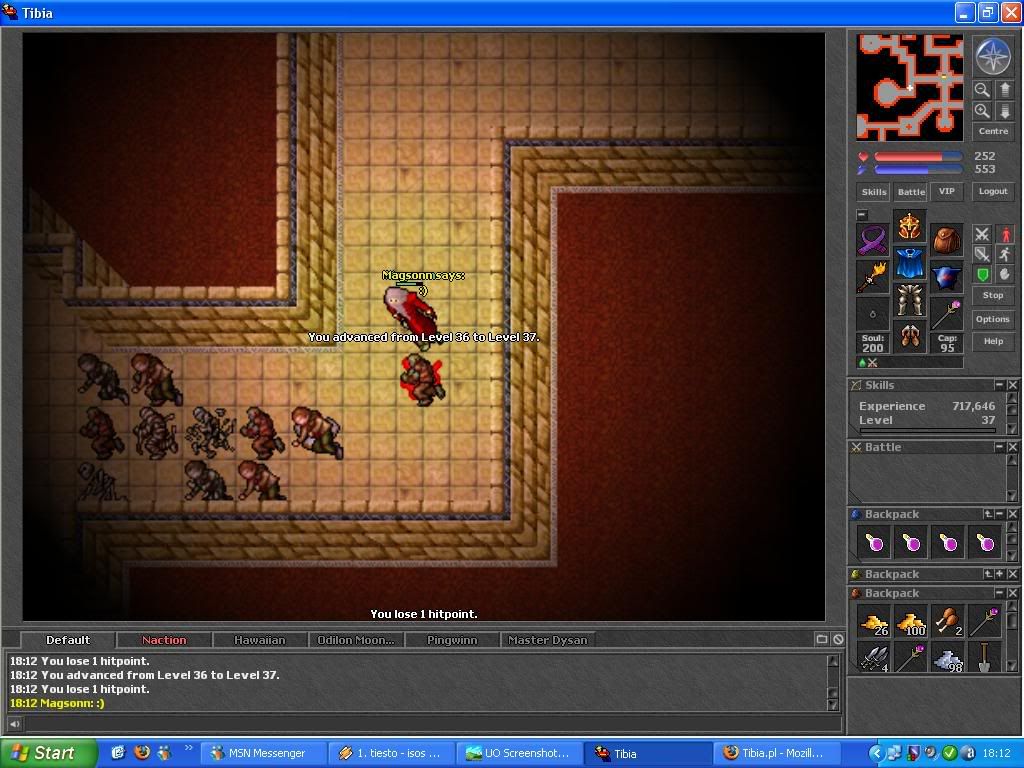Viewport: 1024px width, 768px height.
Task: Minimize the brown Backpack container with gold
Action: pyautogui.click(x=999, y=592)
